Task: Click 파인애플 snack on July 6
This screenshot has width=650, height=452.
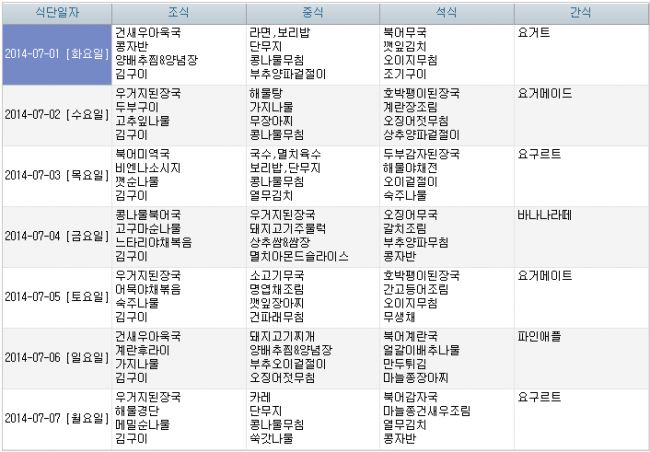Action: click(540, 336)
